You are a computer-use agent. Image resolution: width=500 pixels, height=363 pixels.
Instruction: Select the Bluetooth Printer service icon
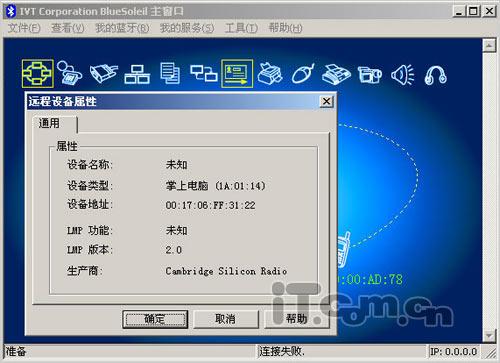click(270, 74)
